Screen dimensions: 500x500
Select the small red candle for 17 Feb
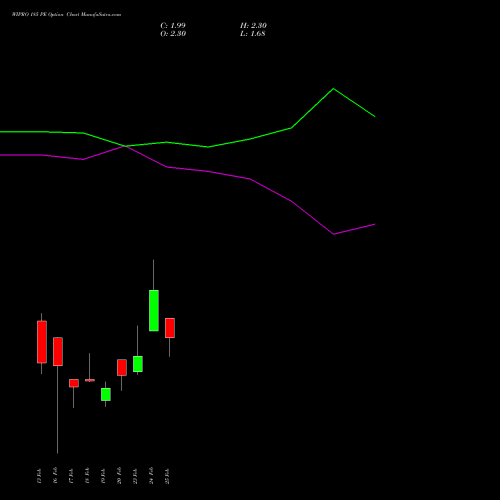click(x=74, y=383)
